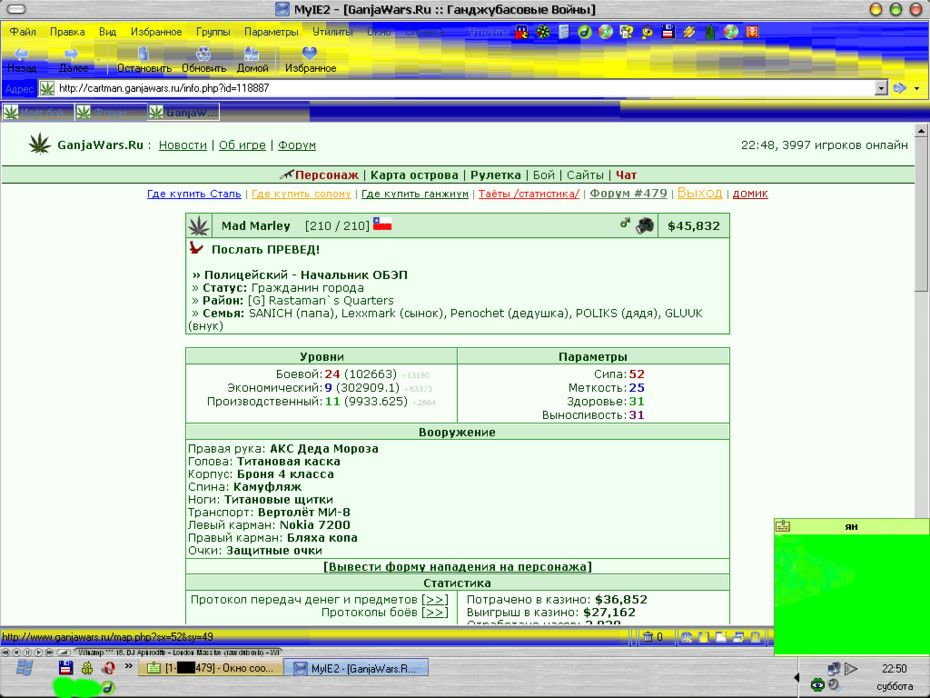Click Вывести форму нападения на персонажа link

pyautogui.click(x=457, y=567)
